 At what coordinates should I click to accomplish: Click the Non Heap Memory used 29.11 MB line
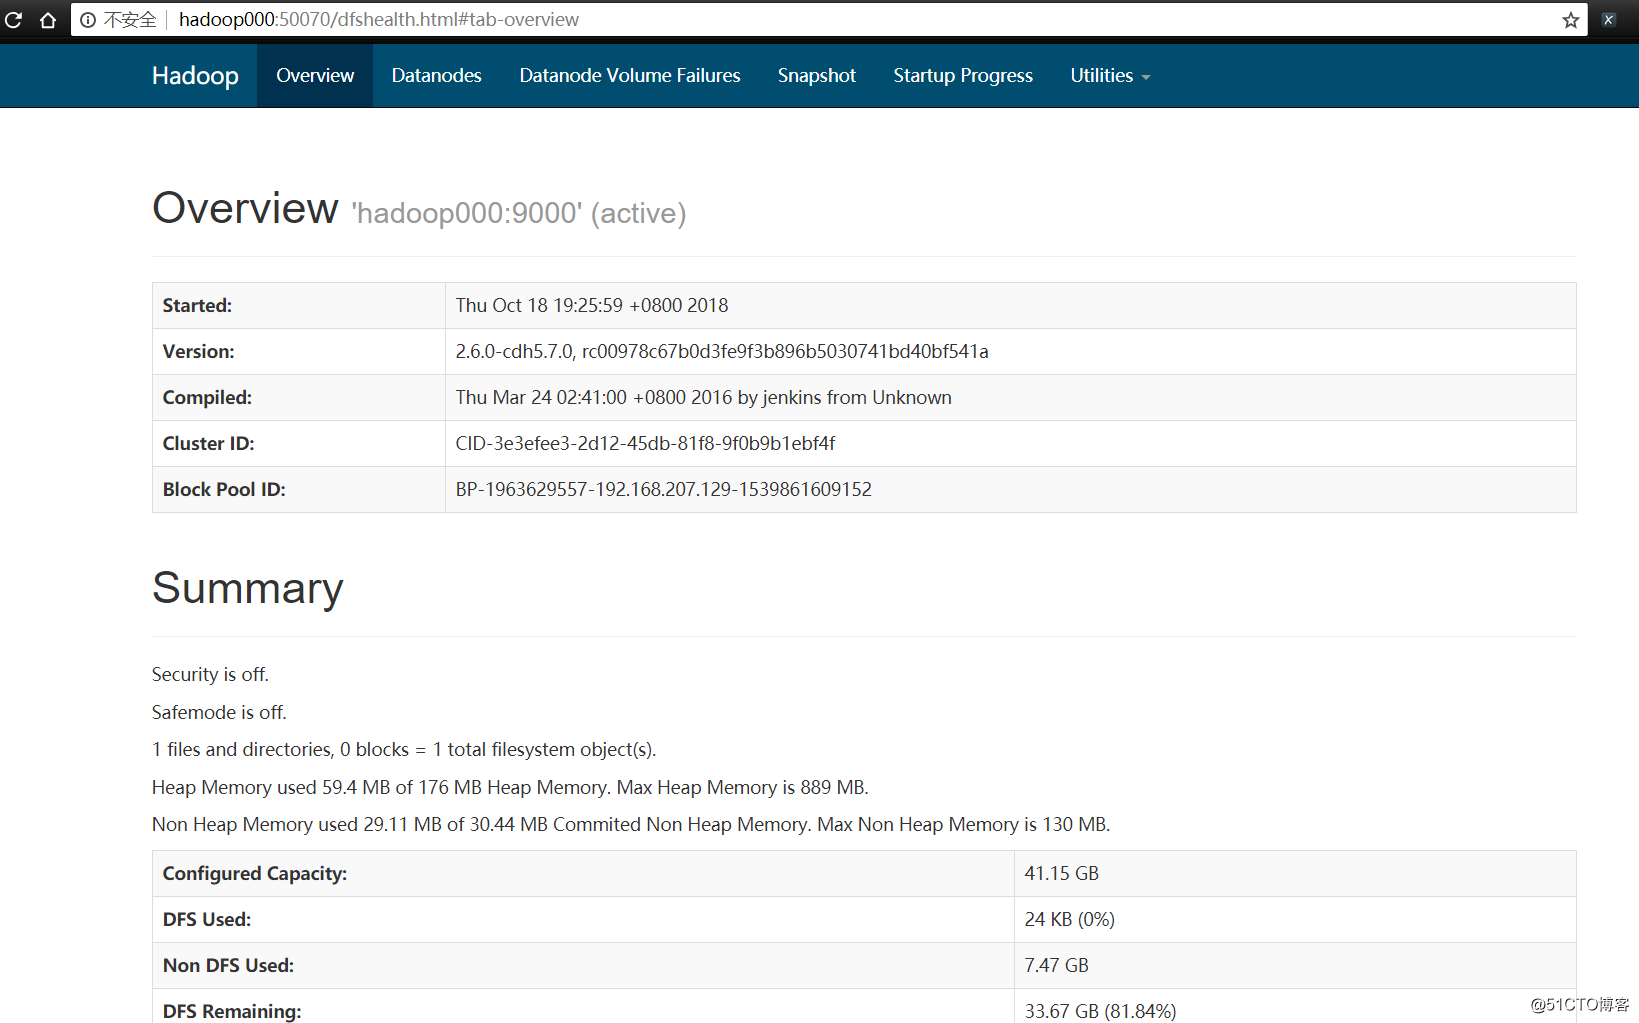point(631,825)
